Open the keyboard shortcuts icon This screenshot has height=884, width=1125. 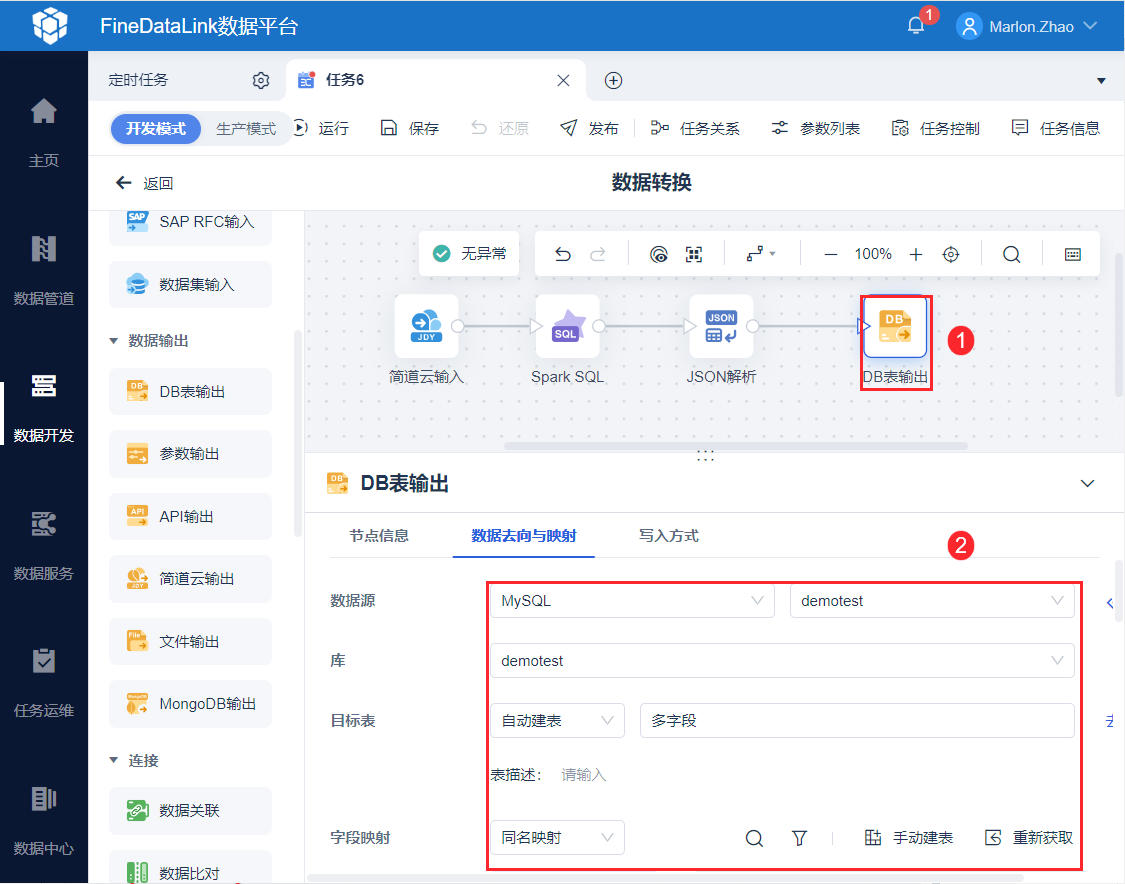pos(1073,254)
